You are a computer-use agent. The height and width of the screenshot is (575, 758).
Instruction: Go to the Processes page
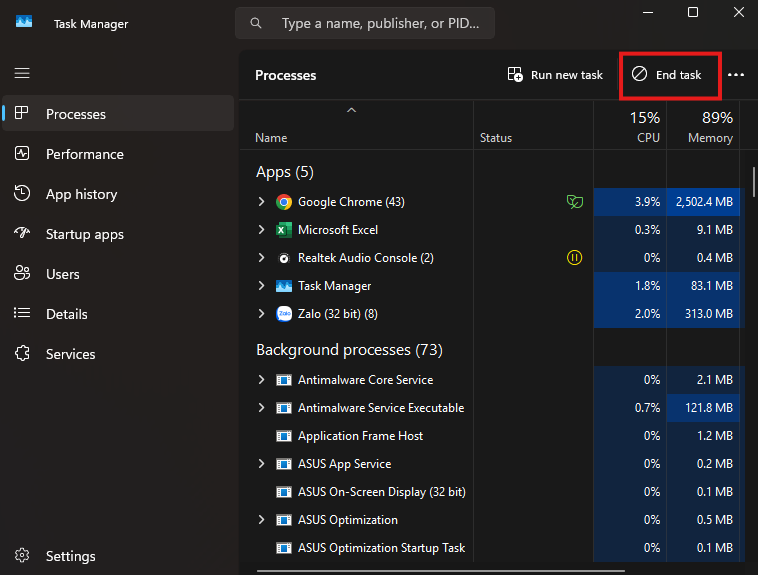click(118, 114)
